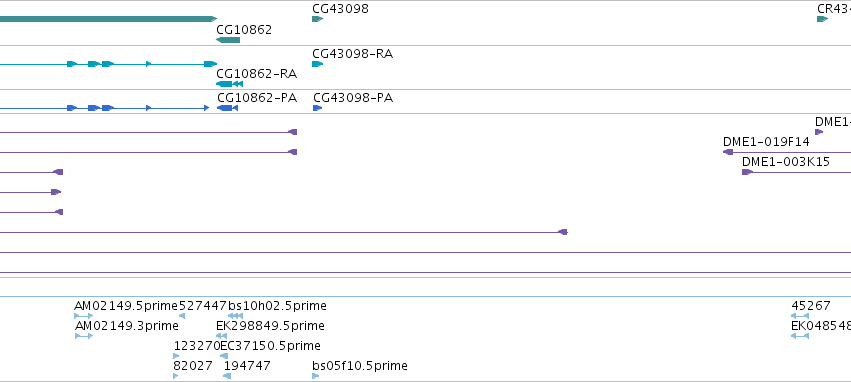Select the bs05f10.5prime EST arrow

tap(316, 376)
